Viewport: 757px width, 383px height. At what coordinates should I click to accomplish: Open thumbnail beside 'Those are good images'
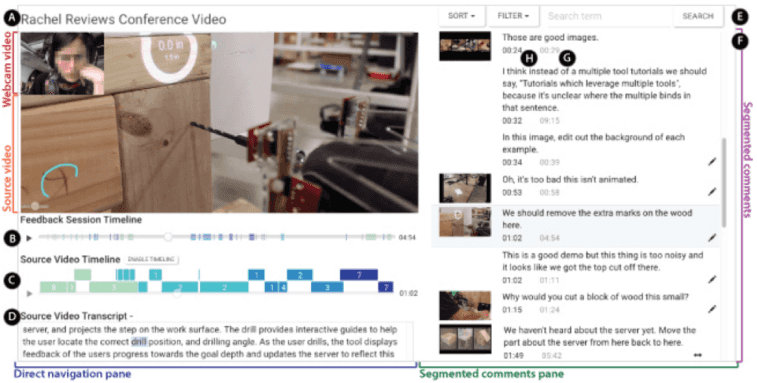pyautogui.click(x=465, y=46)
